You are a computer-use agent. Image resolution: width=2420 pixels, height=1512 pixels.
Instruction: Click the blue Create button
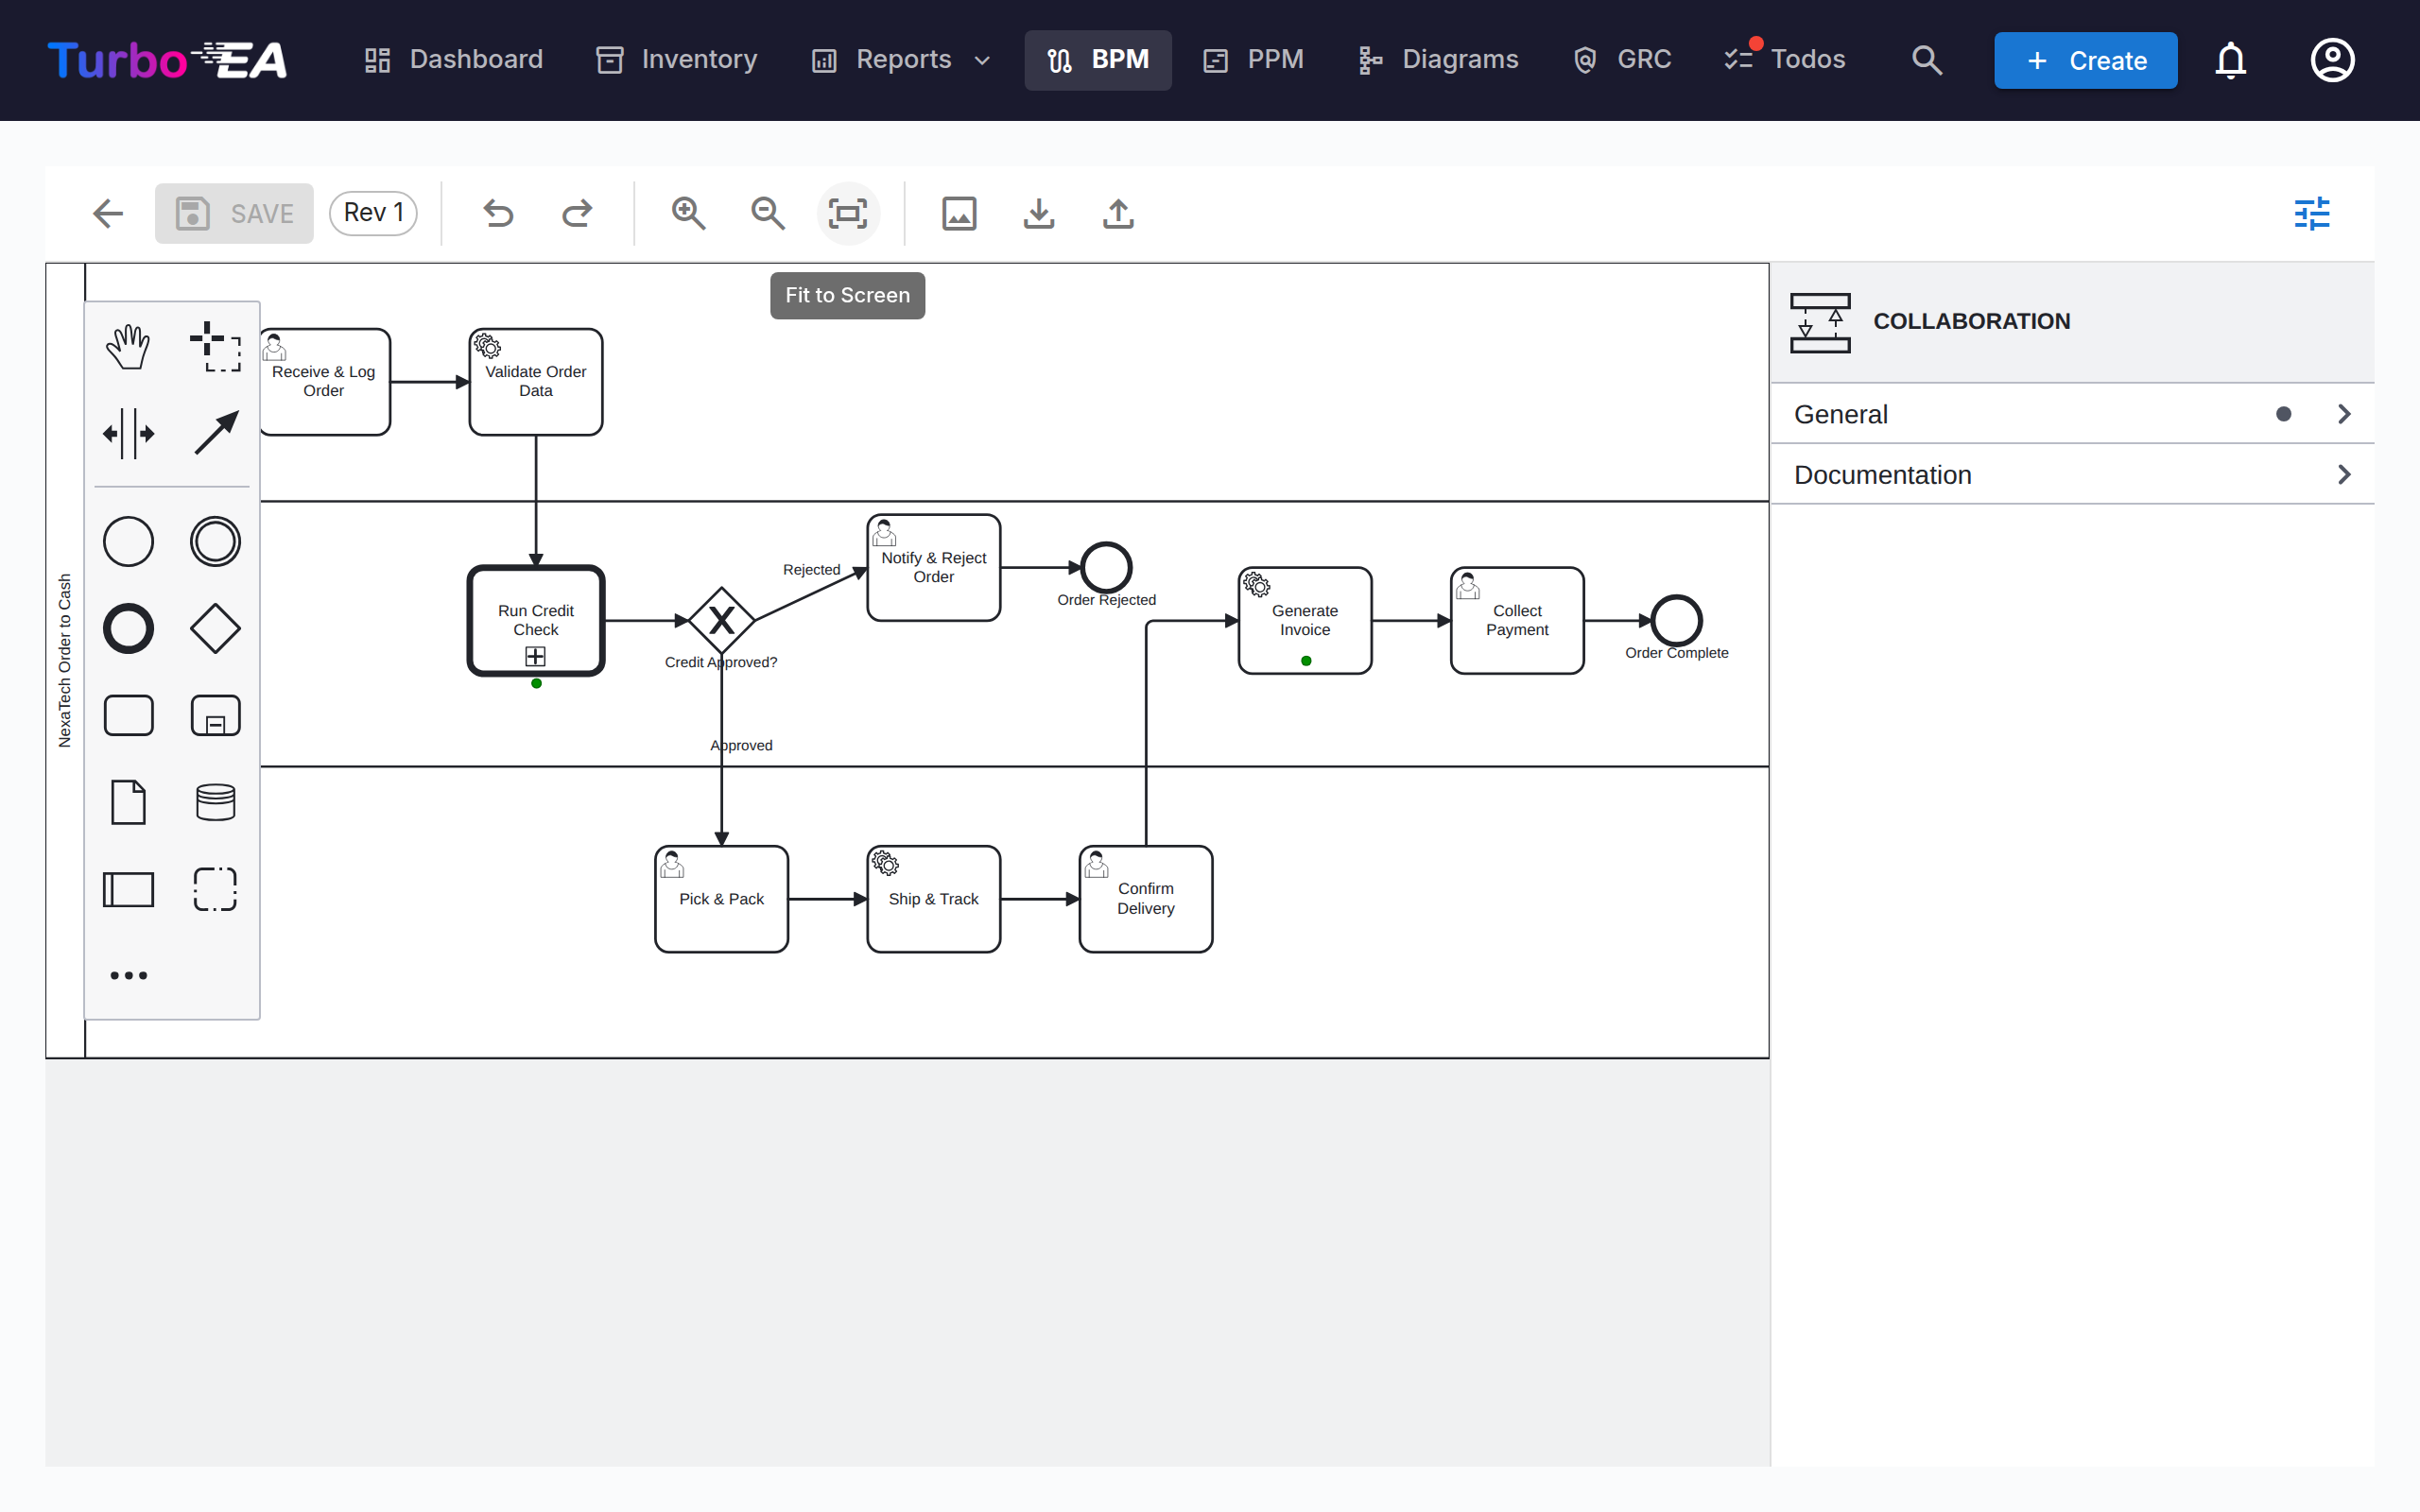click(2085, 60)
